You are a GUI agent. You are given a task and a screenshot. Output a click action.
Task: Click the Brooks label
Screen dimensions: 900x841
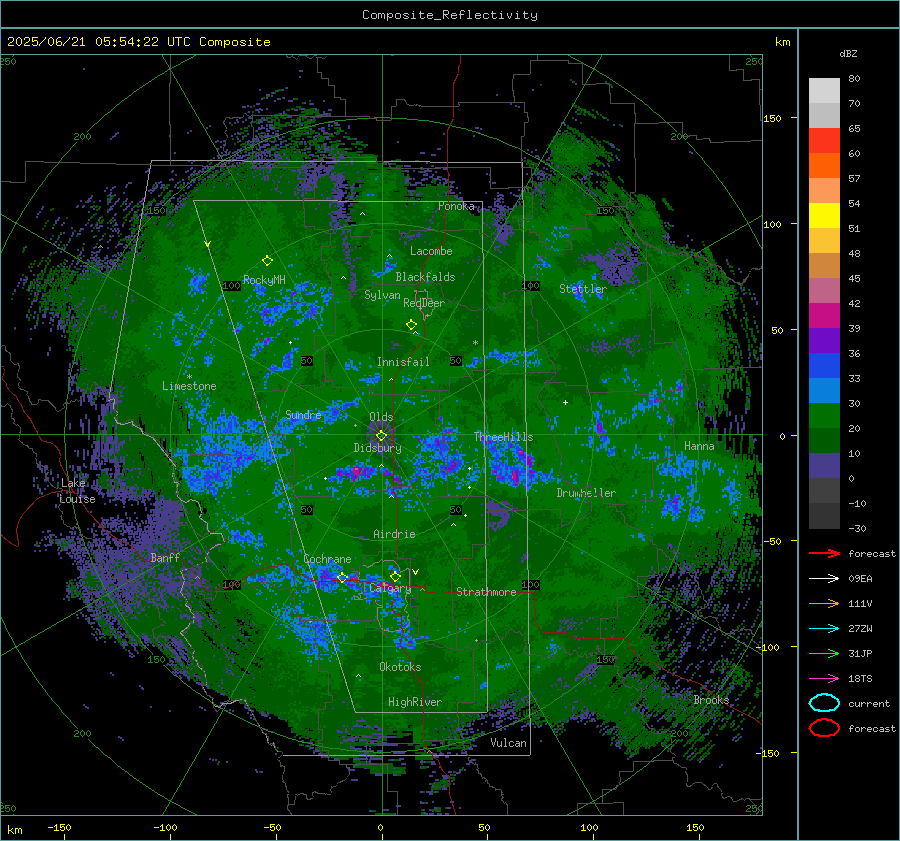point(711,700)
